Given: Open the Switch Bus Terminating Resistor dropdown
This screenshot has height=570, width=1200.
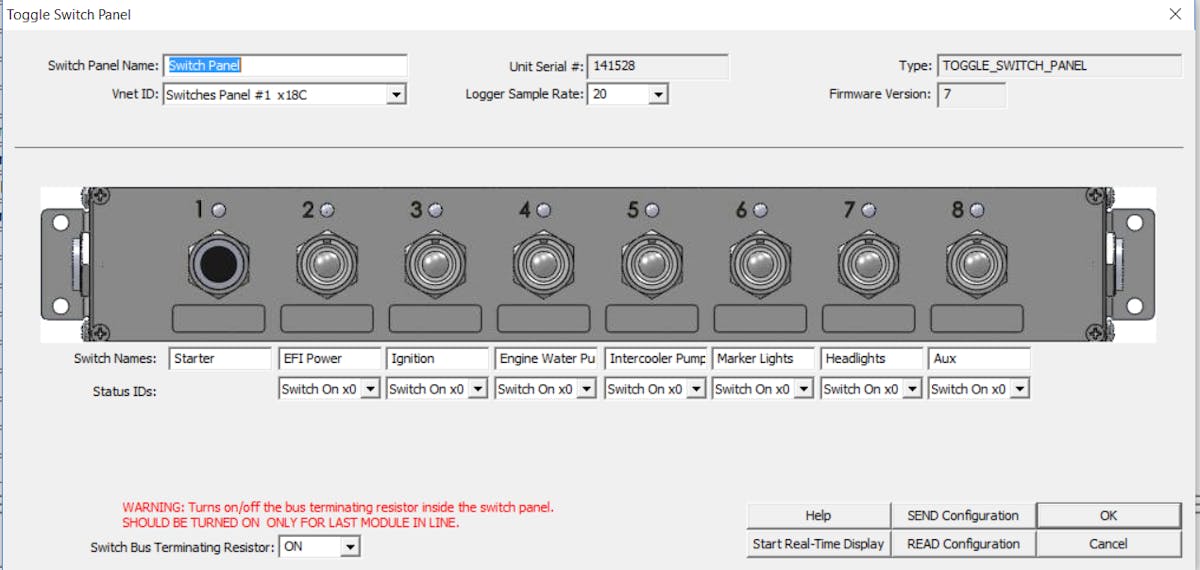Looking at the screenshot, I should (x=349, y=547).
